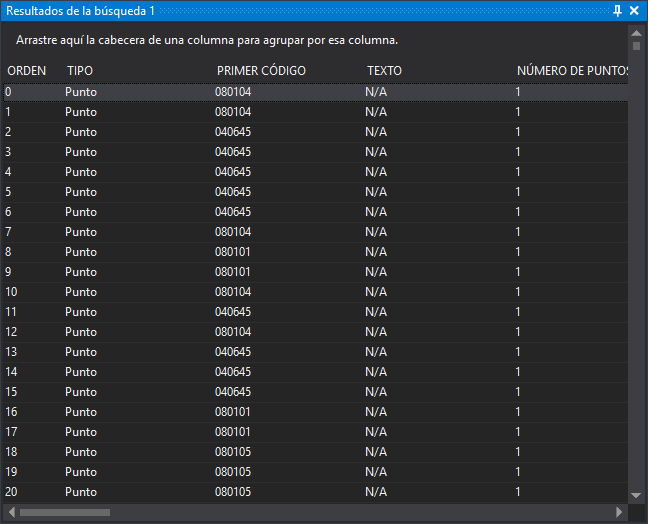Screen dimensions: 648x524
Task: Click the group-by-column drop area text
Action: tap(207, 40)
